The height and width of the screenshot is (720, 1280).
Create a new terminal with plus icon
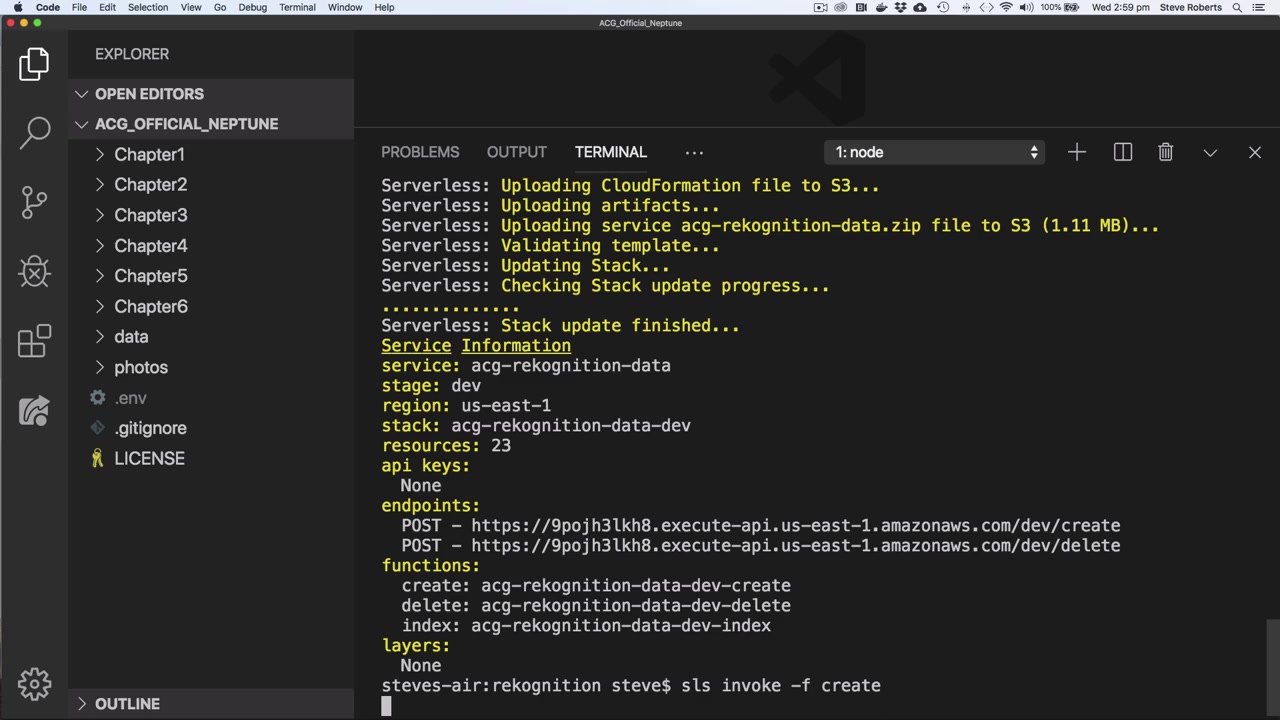click(x=1076, y=152)
